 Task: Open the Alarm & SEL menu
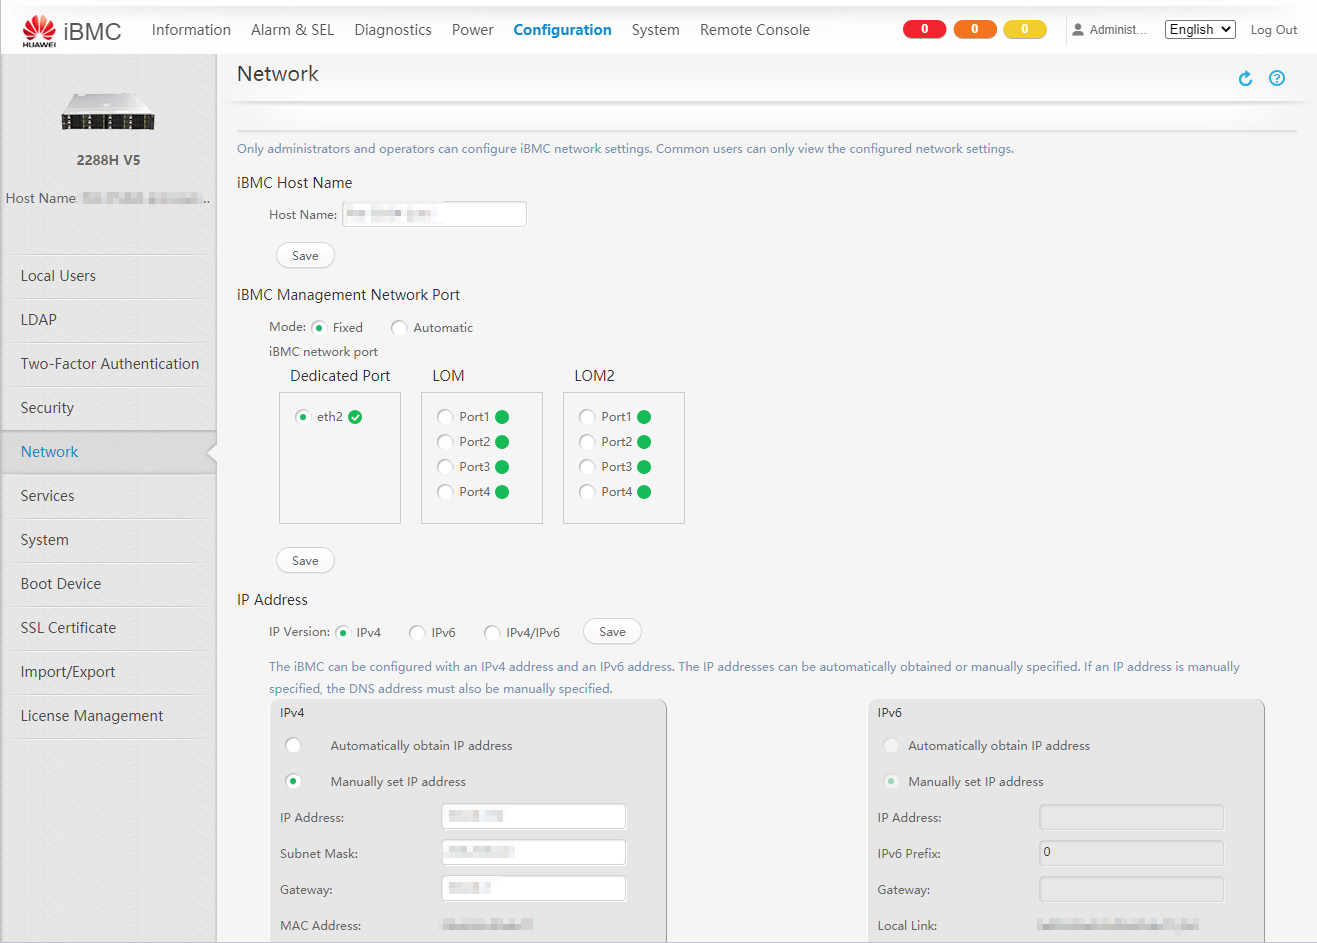tap(292, 30)
